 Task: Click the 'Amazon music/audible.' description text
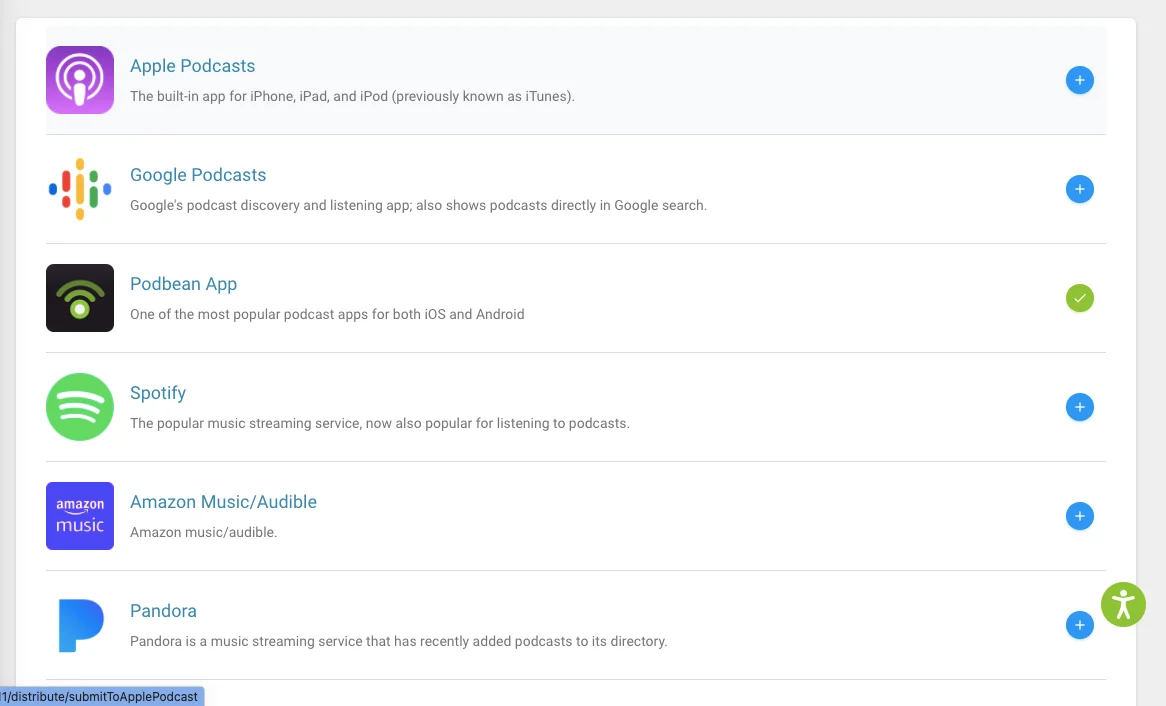[203, 532]
